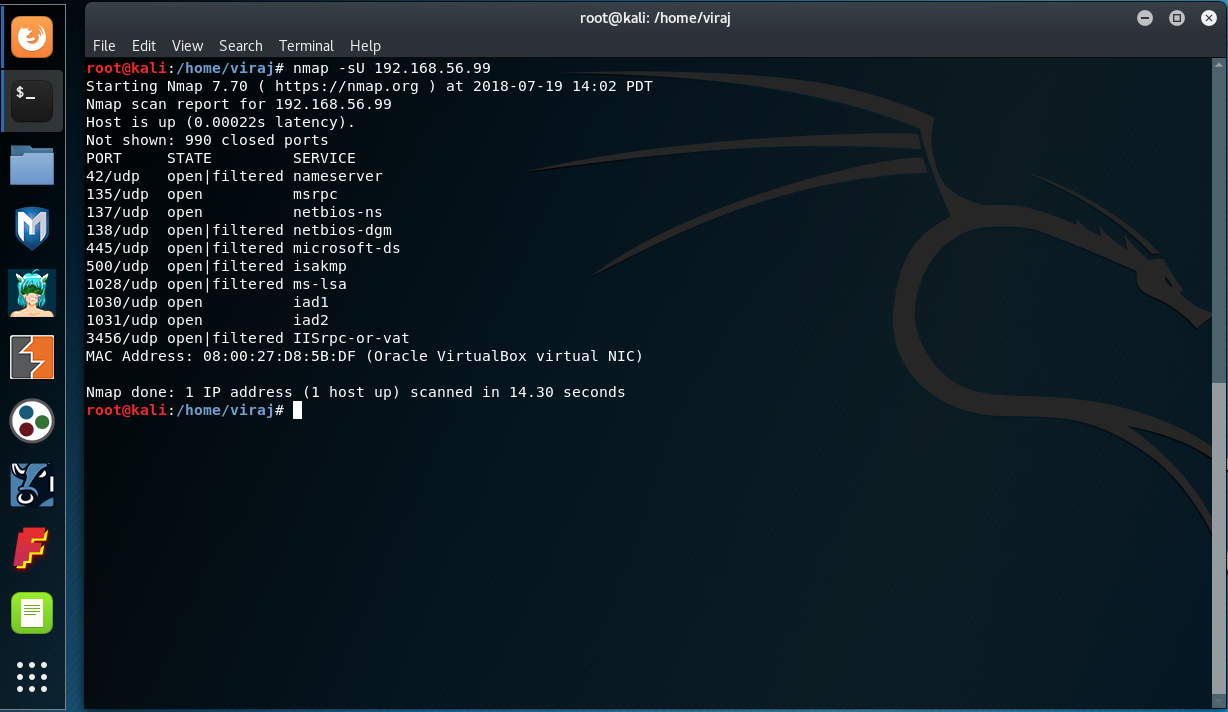Image resolution: width=1228 pixels, height=712 pixels.
Task: Click the 1031/udp iad2 row
Action: [207, 320]
